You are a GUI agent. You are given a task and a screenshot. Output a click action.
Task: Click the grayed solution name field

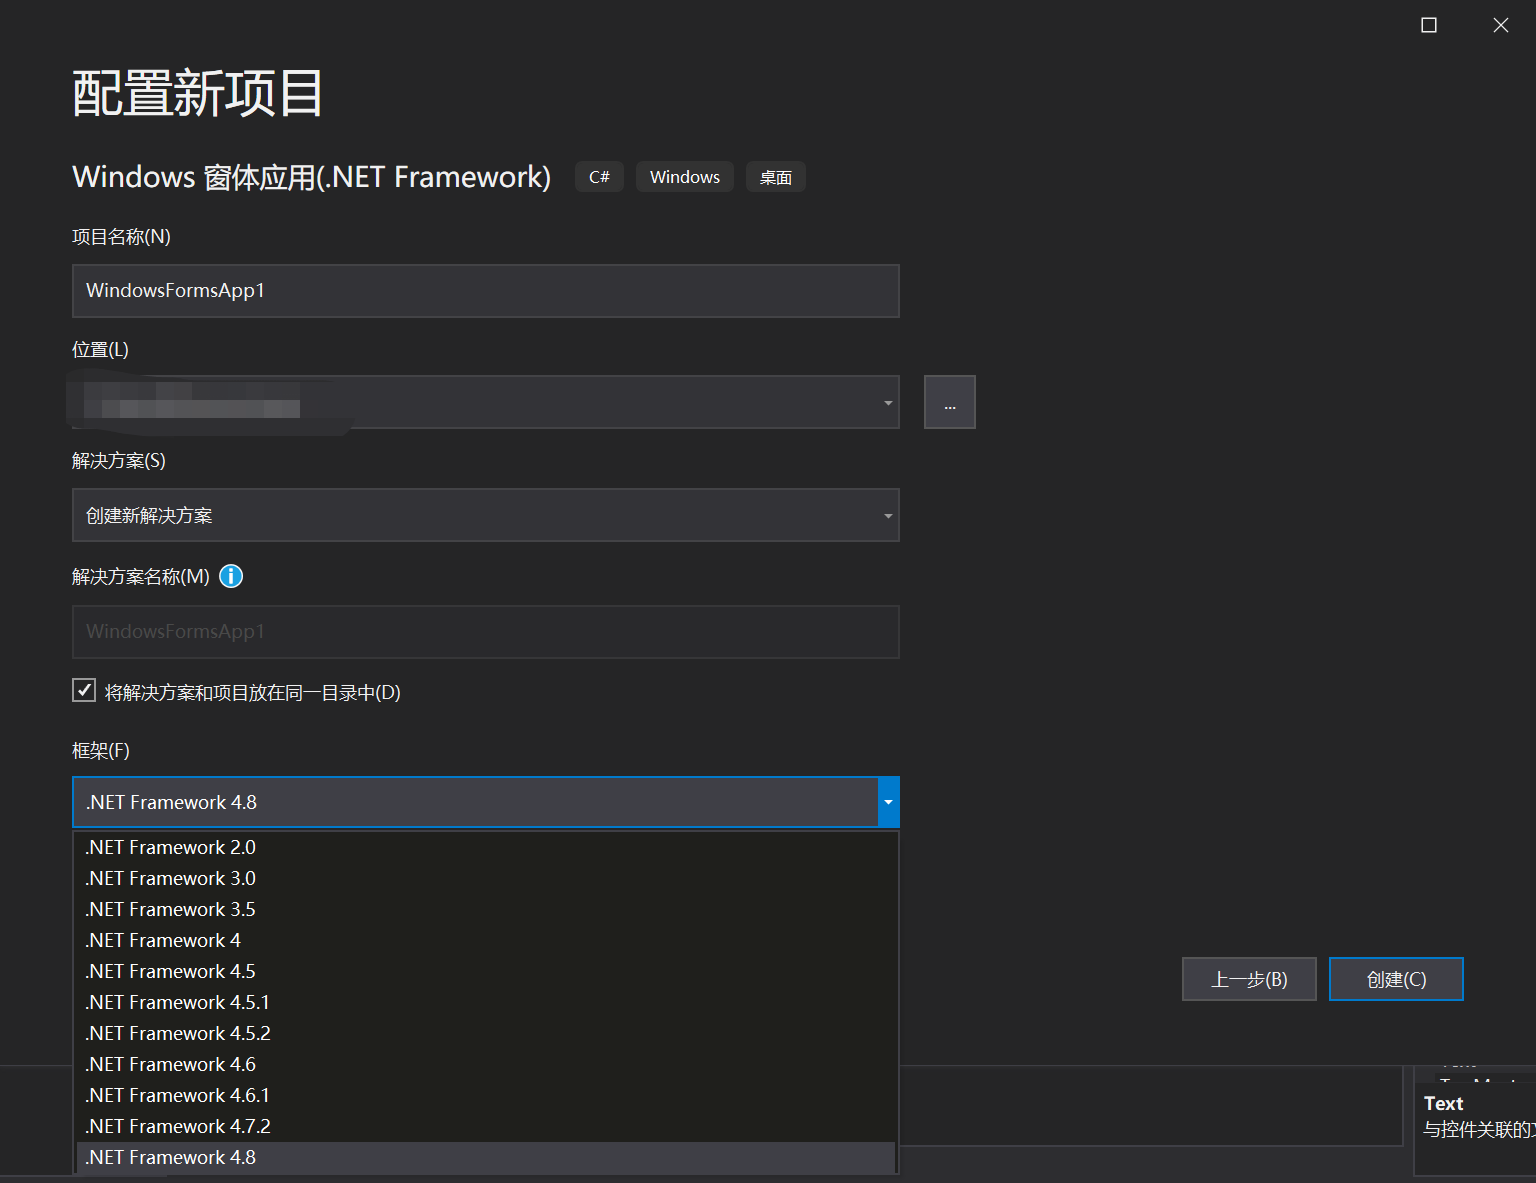(485, 631)
